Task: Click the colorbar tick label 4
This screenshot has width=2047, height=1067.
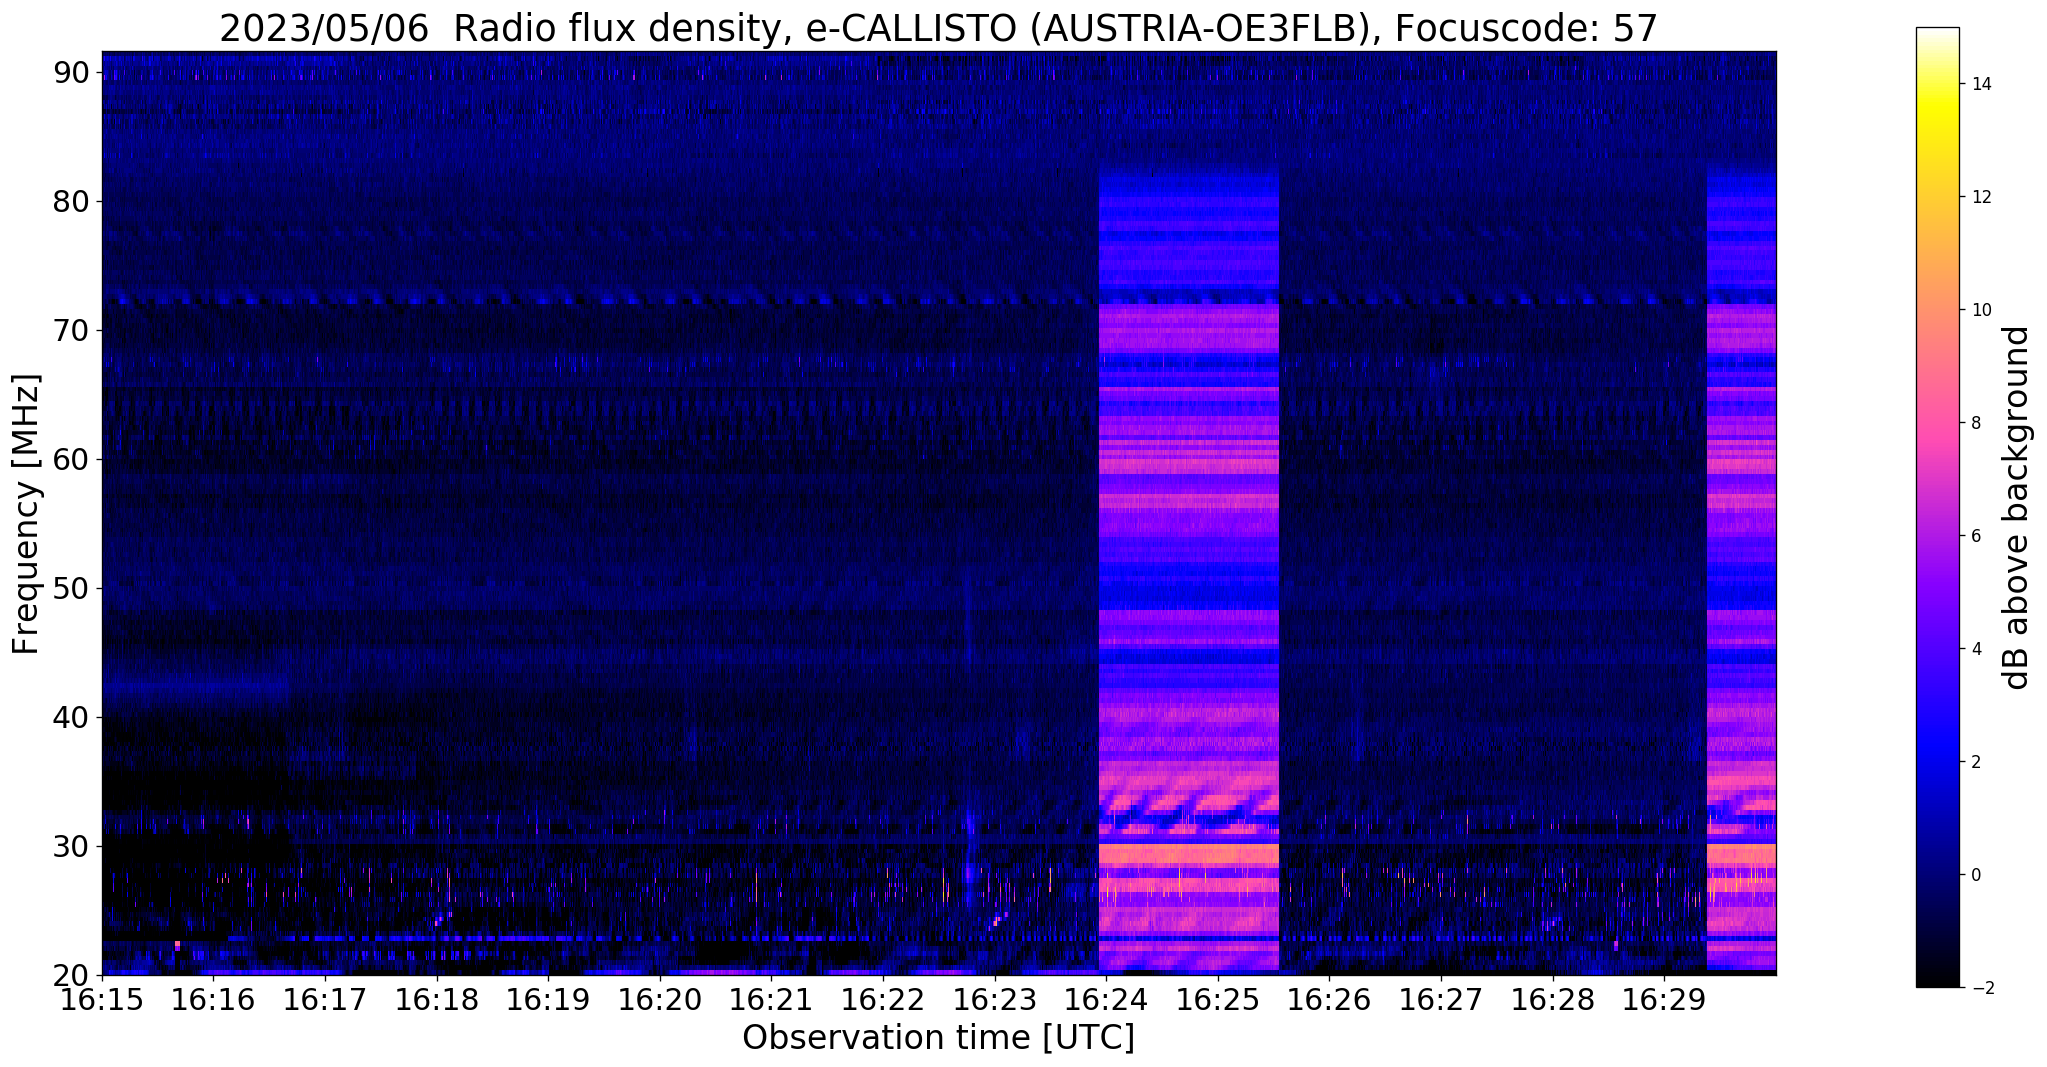Action: (1975, 650)
